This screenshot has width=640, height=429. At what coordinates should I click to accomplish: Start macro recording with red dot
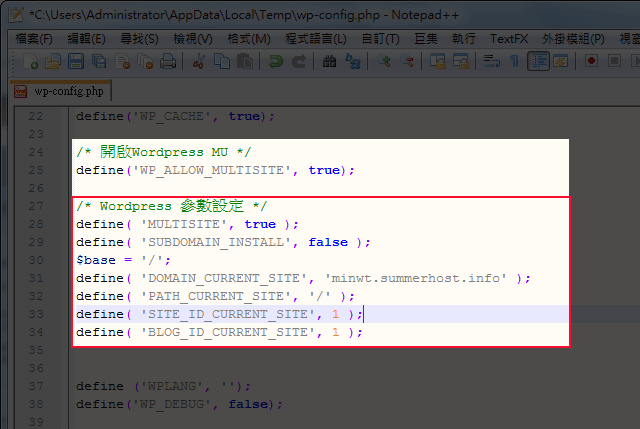tap(591, 61)
